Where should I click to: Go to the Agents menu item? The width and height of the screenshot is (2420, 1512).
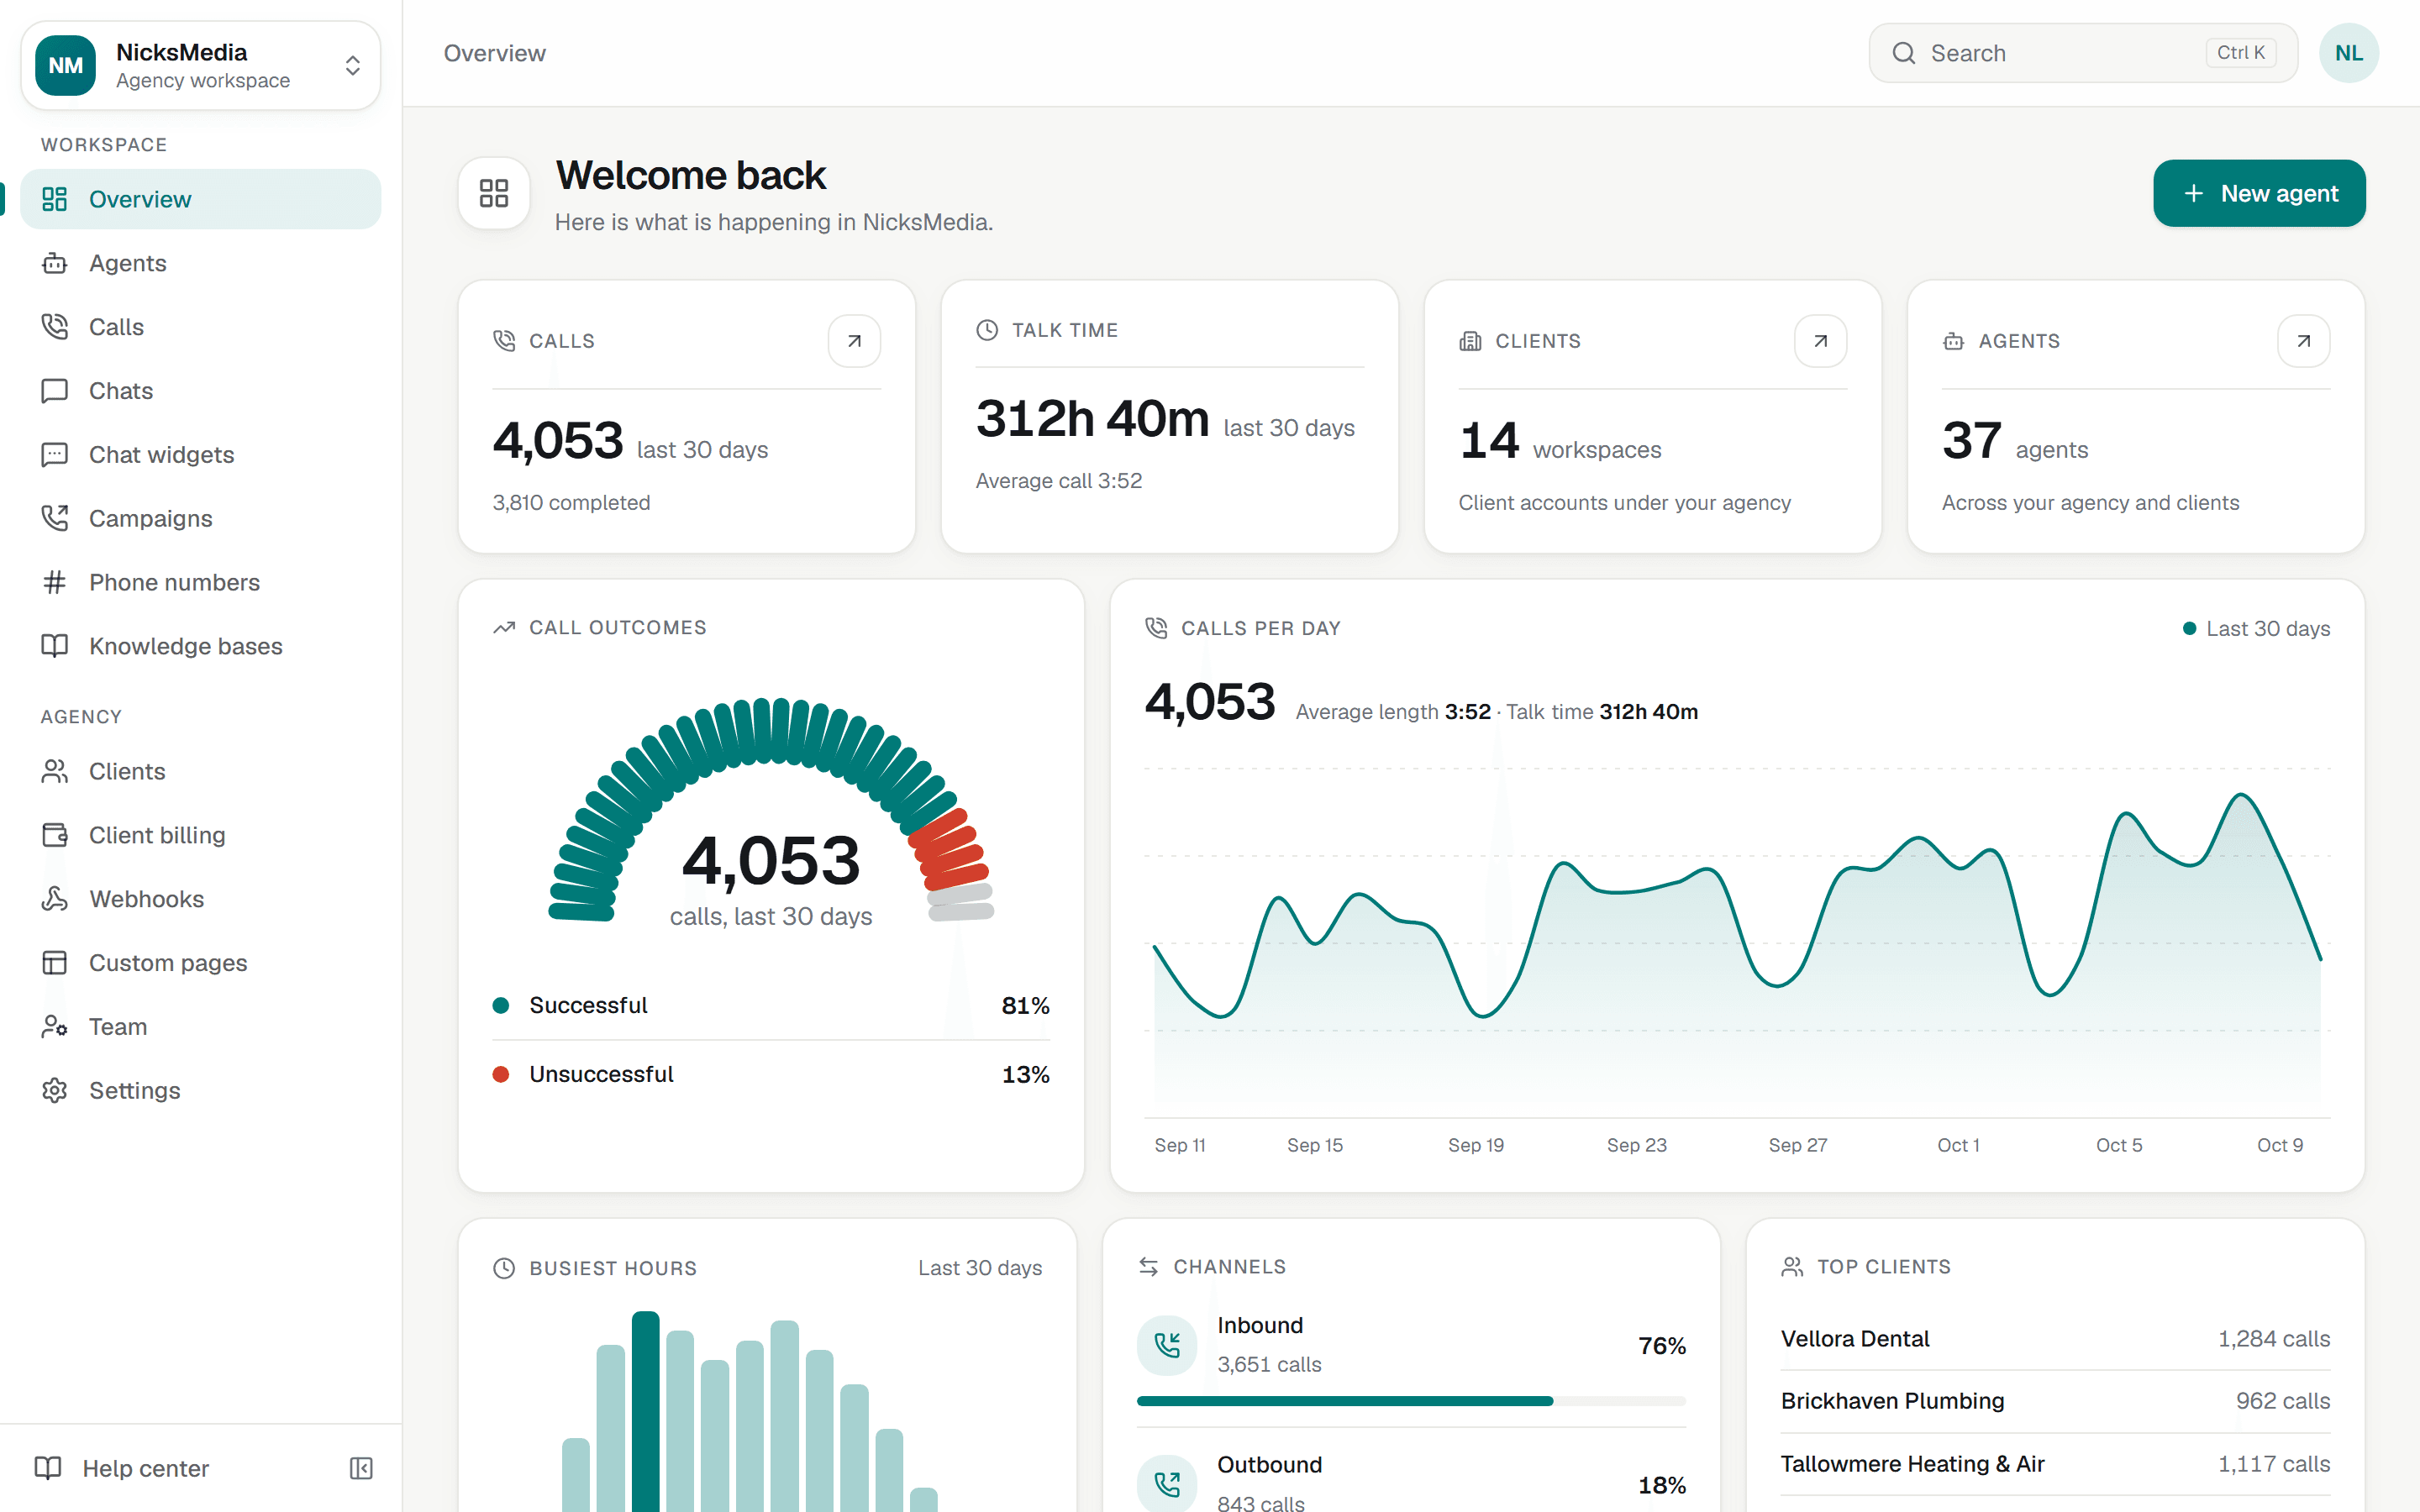(x=200, y=263)
